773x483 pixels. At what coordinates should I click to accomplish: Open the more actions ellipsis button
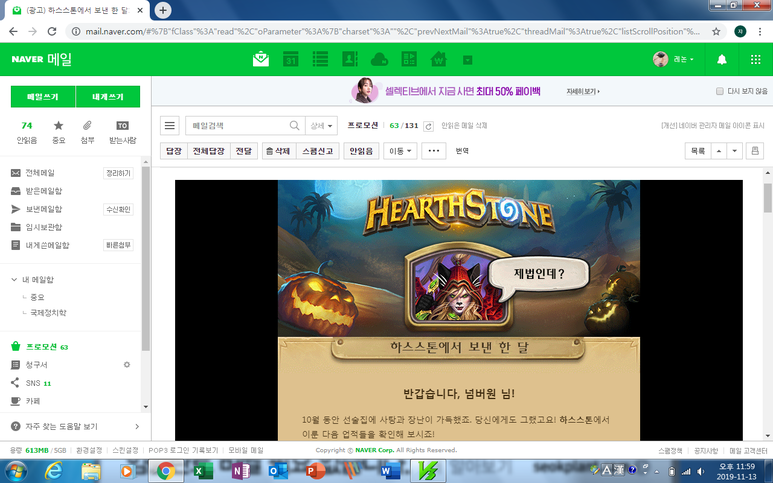[x=434, y=151]
